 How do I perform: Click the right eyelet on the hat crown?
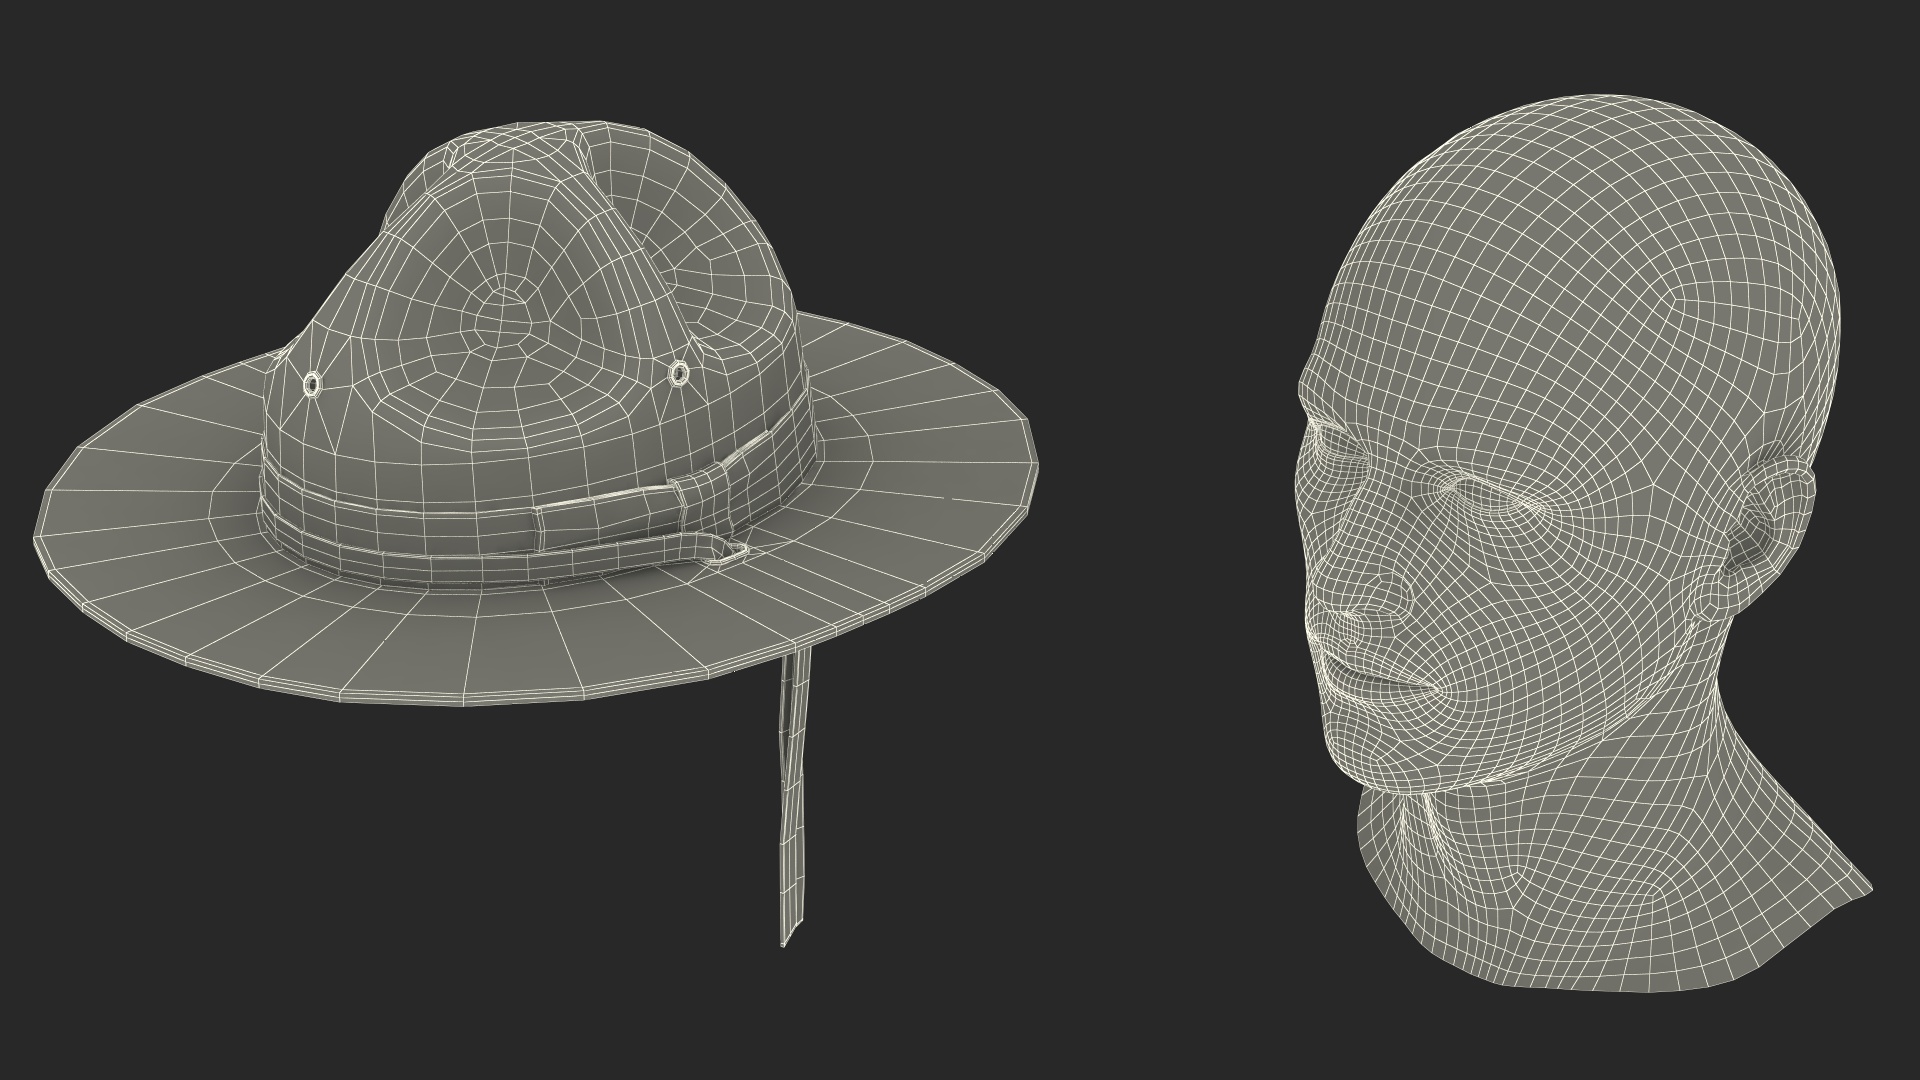[680, 373]
